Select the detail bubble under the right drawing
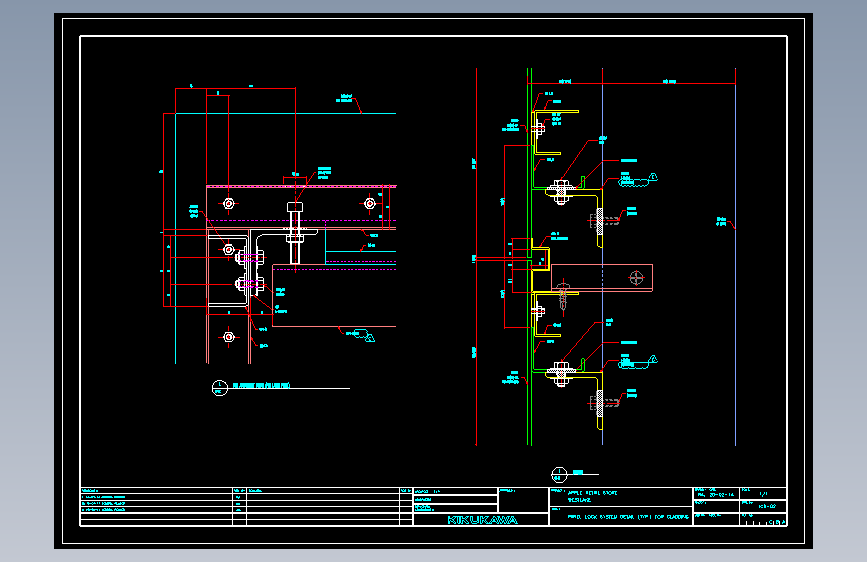Viewport: 867px width, 562px height. (x=559, y=475)
